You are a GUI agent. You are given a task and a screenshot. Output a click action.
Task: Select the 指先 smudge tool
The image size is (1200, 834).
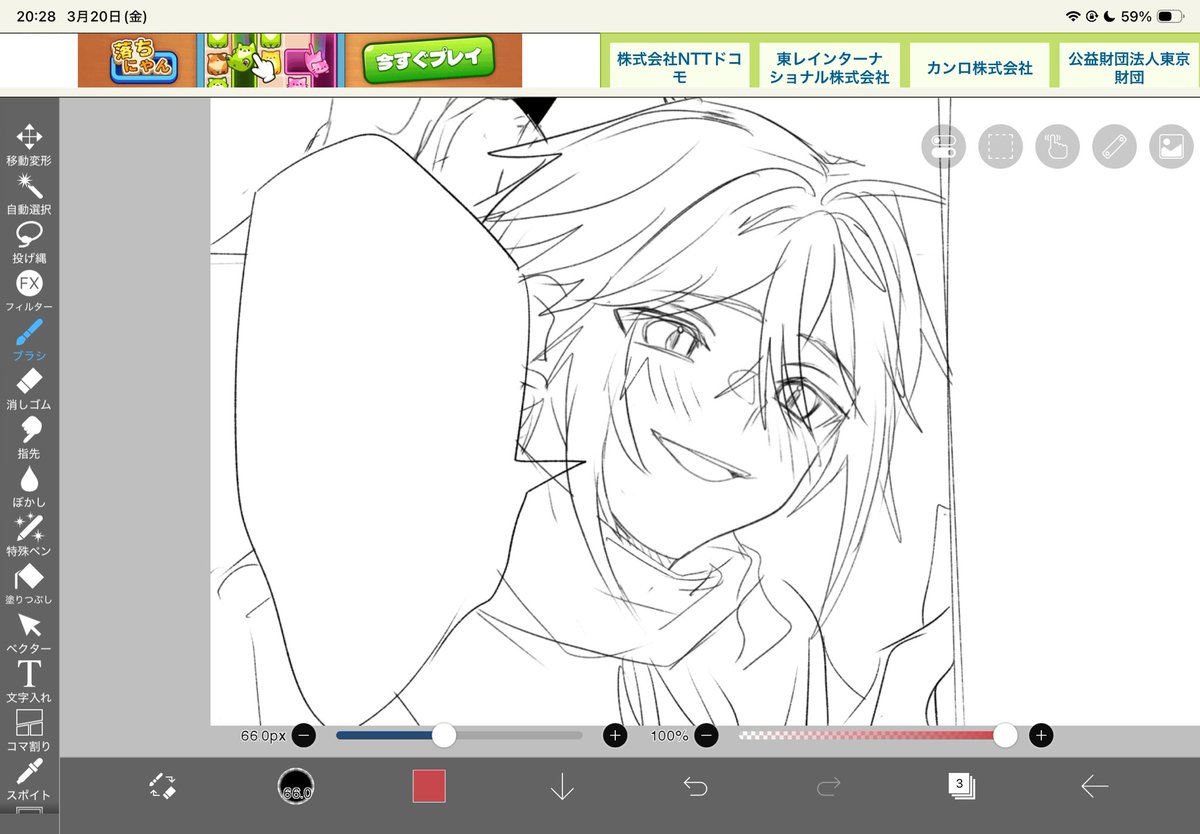[29, 439]
